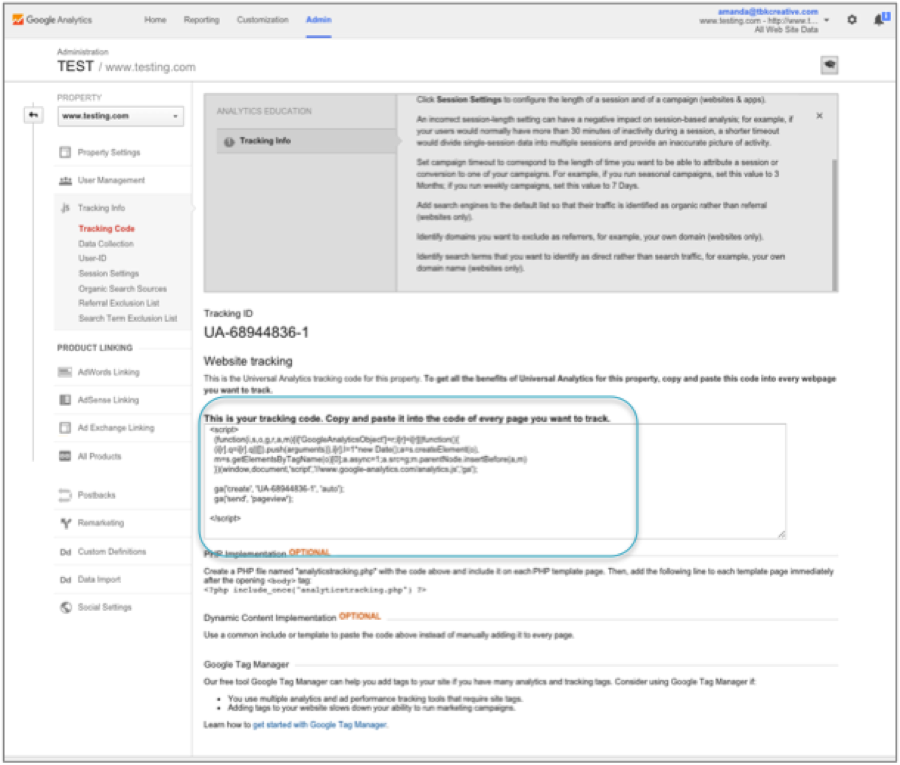The image size is (900, 765).
Task: Click the info icon beside Tracking Info
Action: click(x=229, y=142)
